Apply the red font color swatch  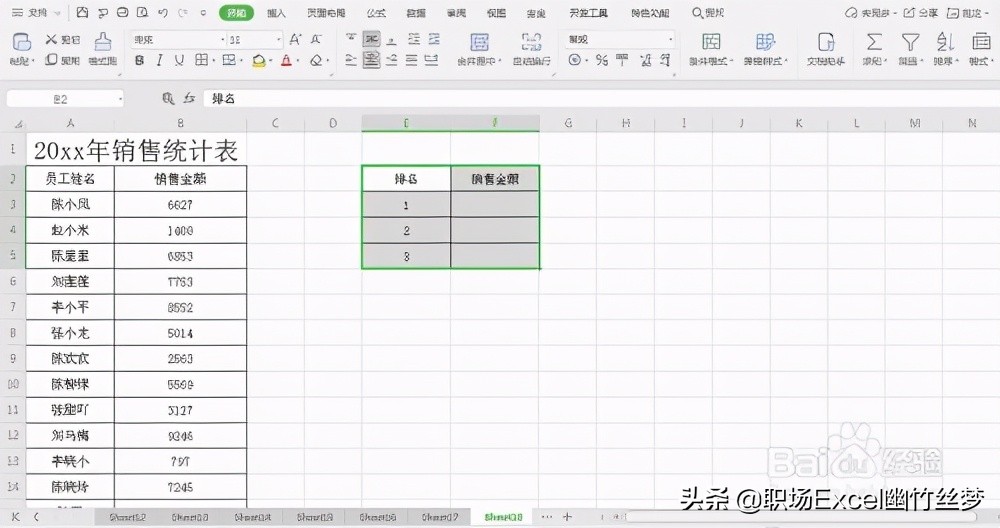(x=286, y=61)
